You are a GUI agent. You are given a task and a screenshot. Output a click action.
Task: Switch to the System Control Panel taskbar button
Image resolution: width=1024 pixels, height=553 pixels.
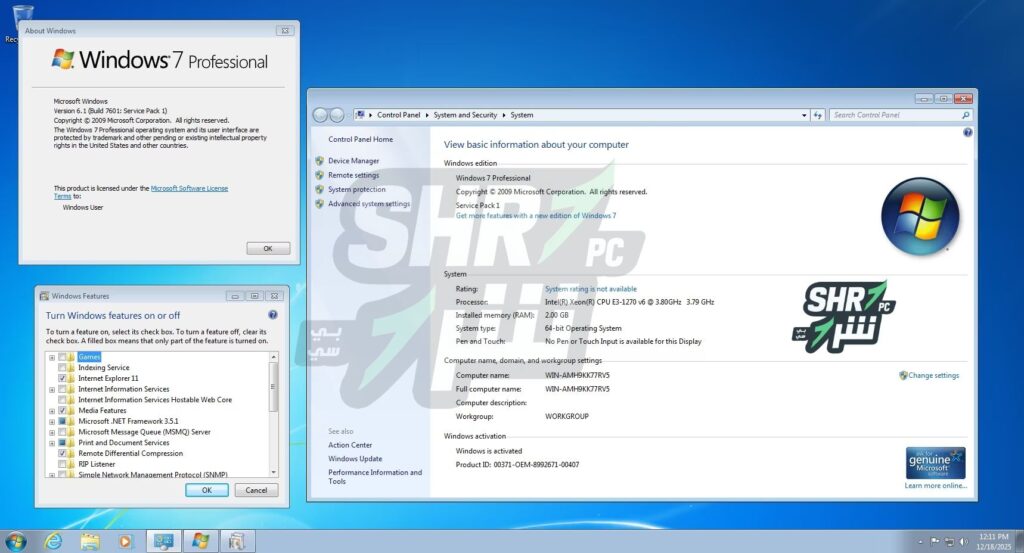(163, 541)
